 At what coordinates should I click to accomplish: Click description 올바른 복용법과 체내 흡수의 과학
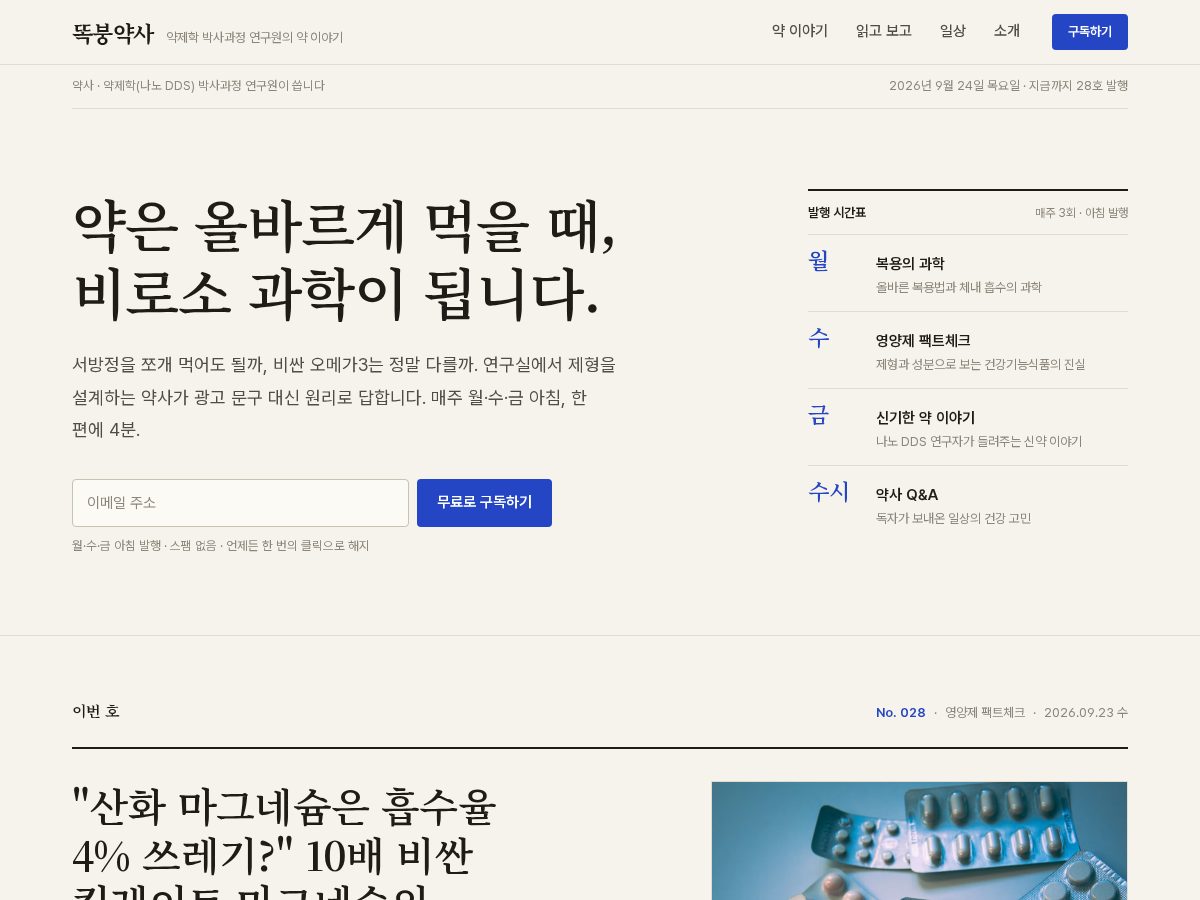coord(959,288)
